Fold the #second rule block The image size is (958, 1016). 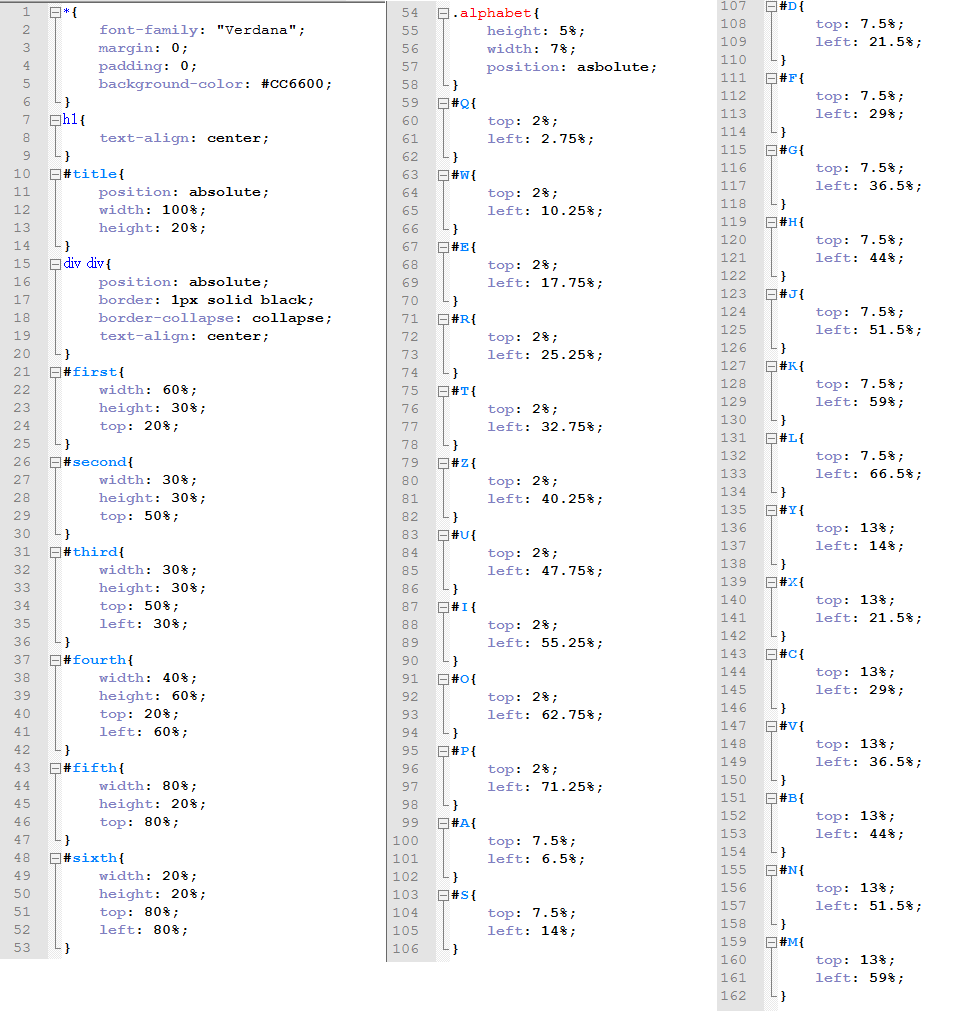[56, 462]
